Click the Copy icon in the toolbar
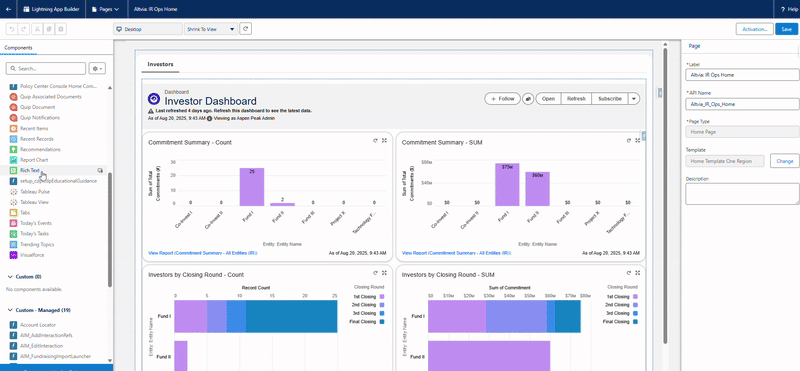The image size is (800, 371). tap(49, 29)
